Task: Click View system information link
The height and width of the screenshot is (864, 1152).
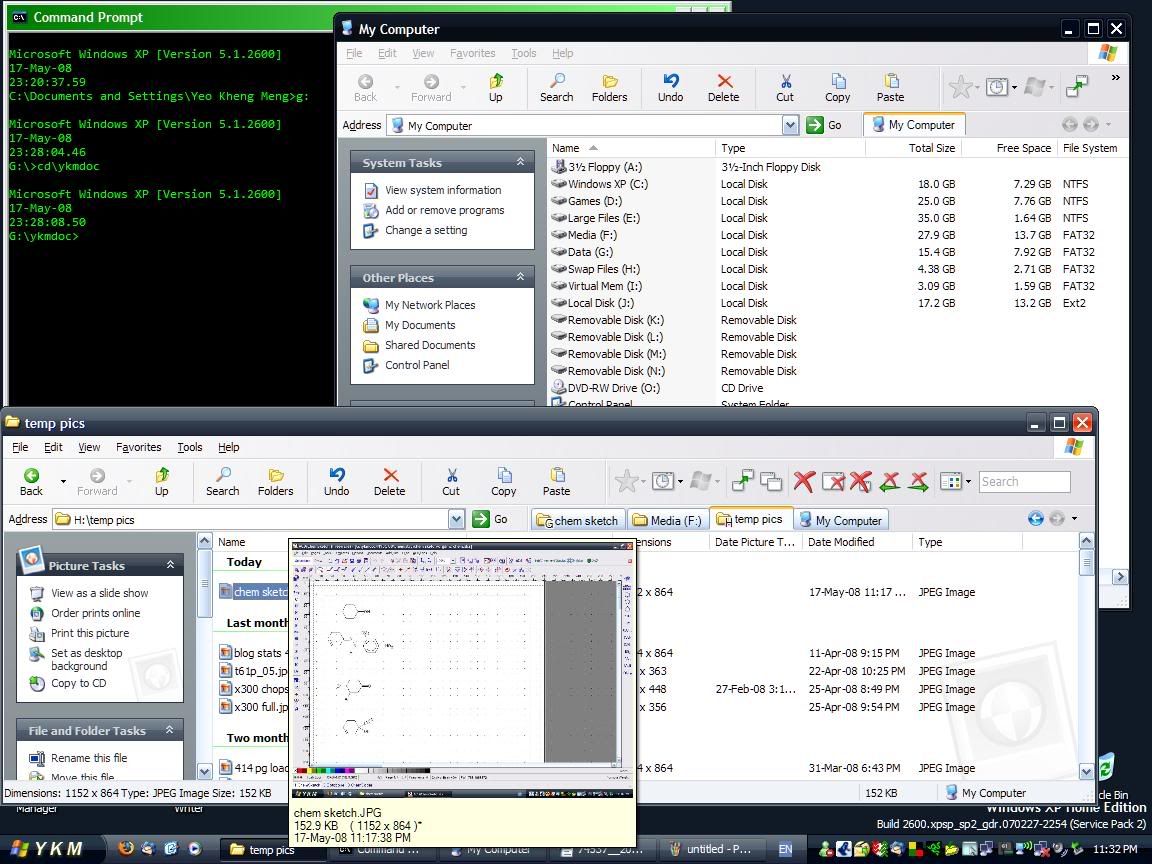Action: tap(443, 190)
